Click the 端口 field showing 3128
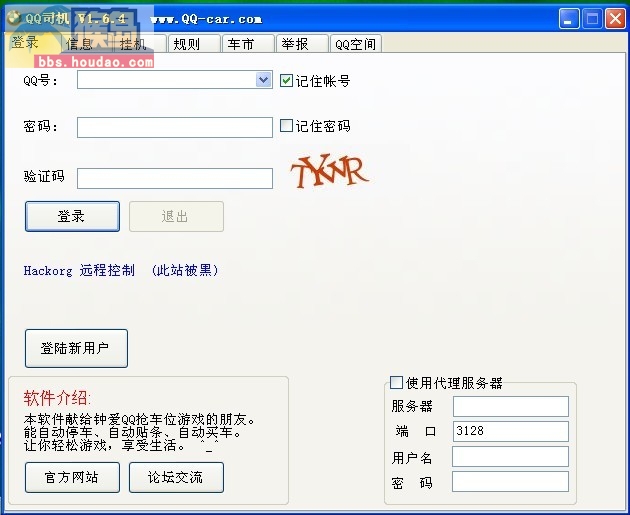This screenshot has width=630, height=515. [x=511, y=431]
